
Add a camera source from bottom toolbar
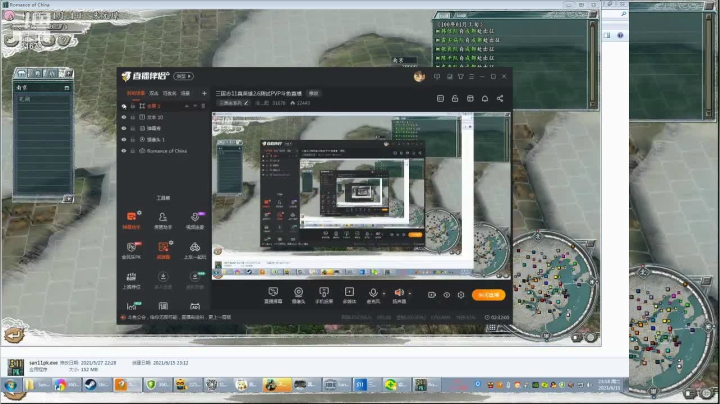[298, 295]
